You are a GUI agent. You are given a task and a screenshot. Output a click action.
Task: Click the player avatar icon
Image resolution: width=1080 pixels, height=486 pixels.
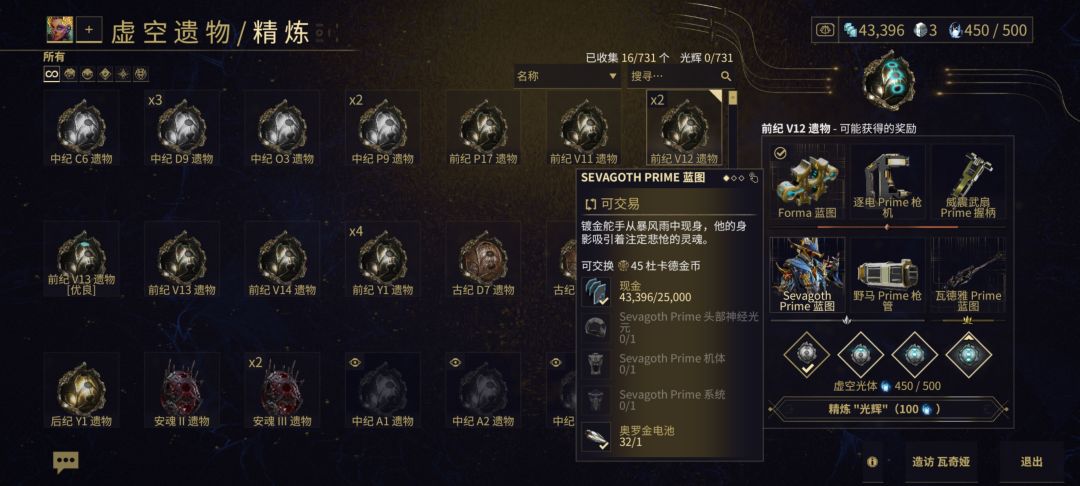click(59, 30)
